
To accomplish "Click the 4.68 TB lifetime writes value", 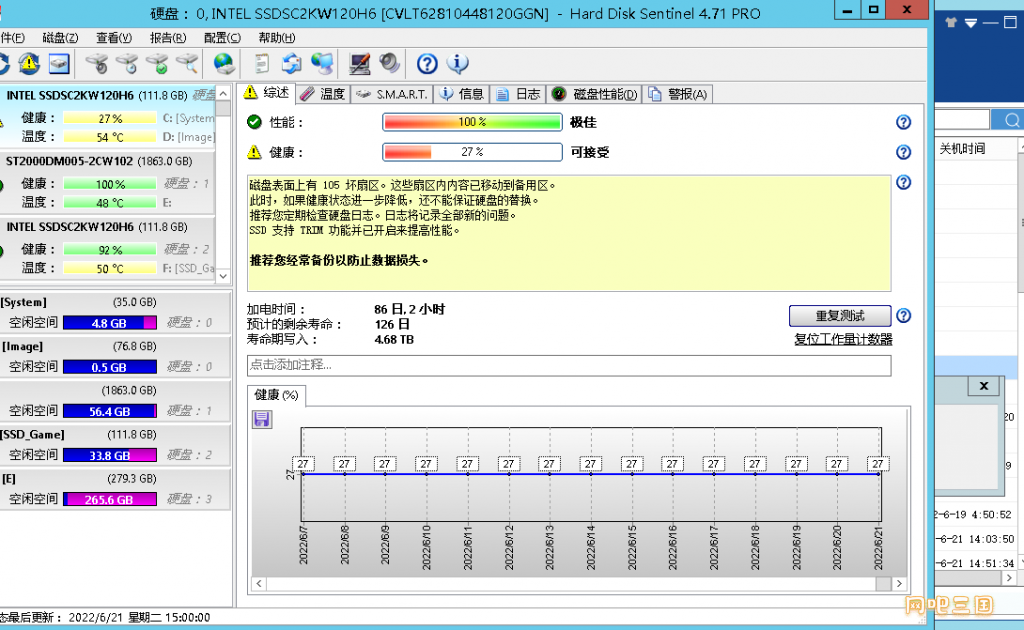I will click(x=394, y=339).
